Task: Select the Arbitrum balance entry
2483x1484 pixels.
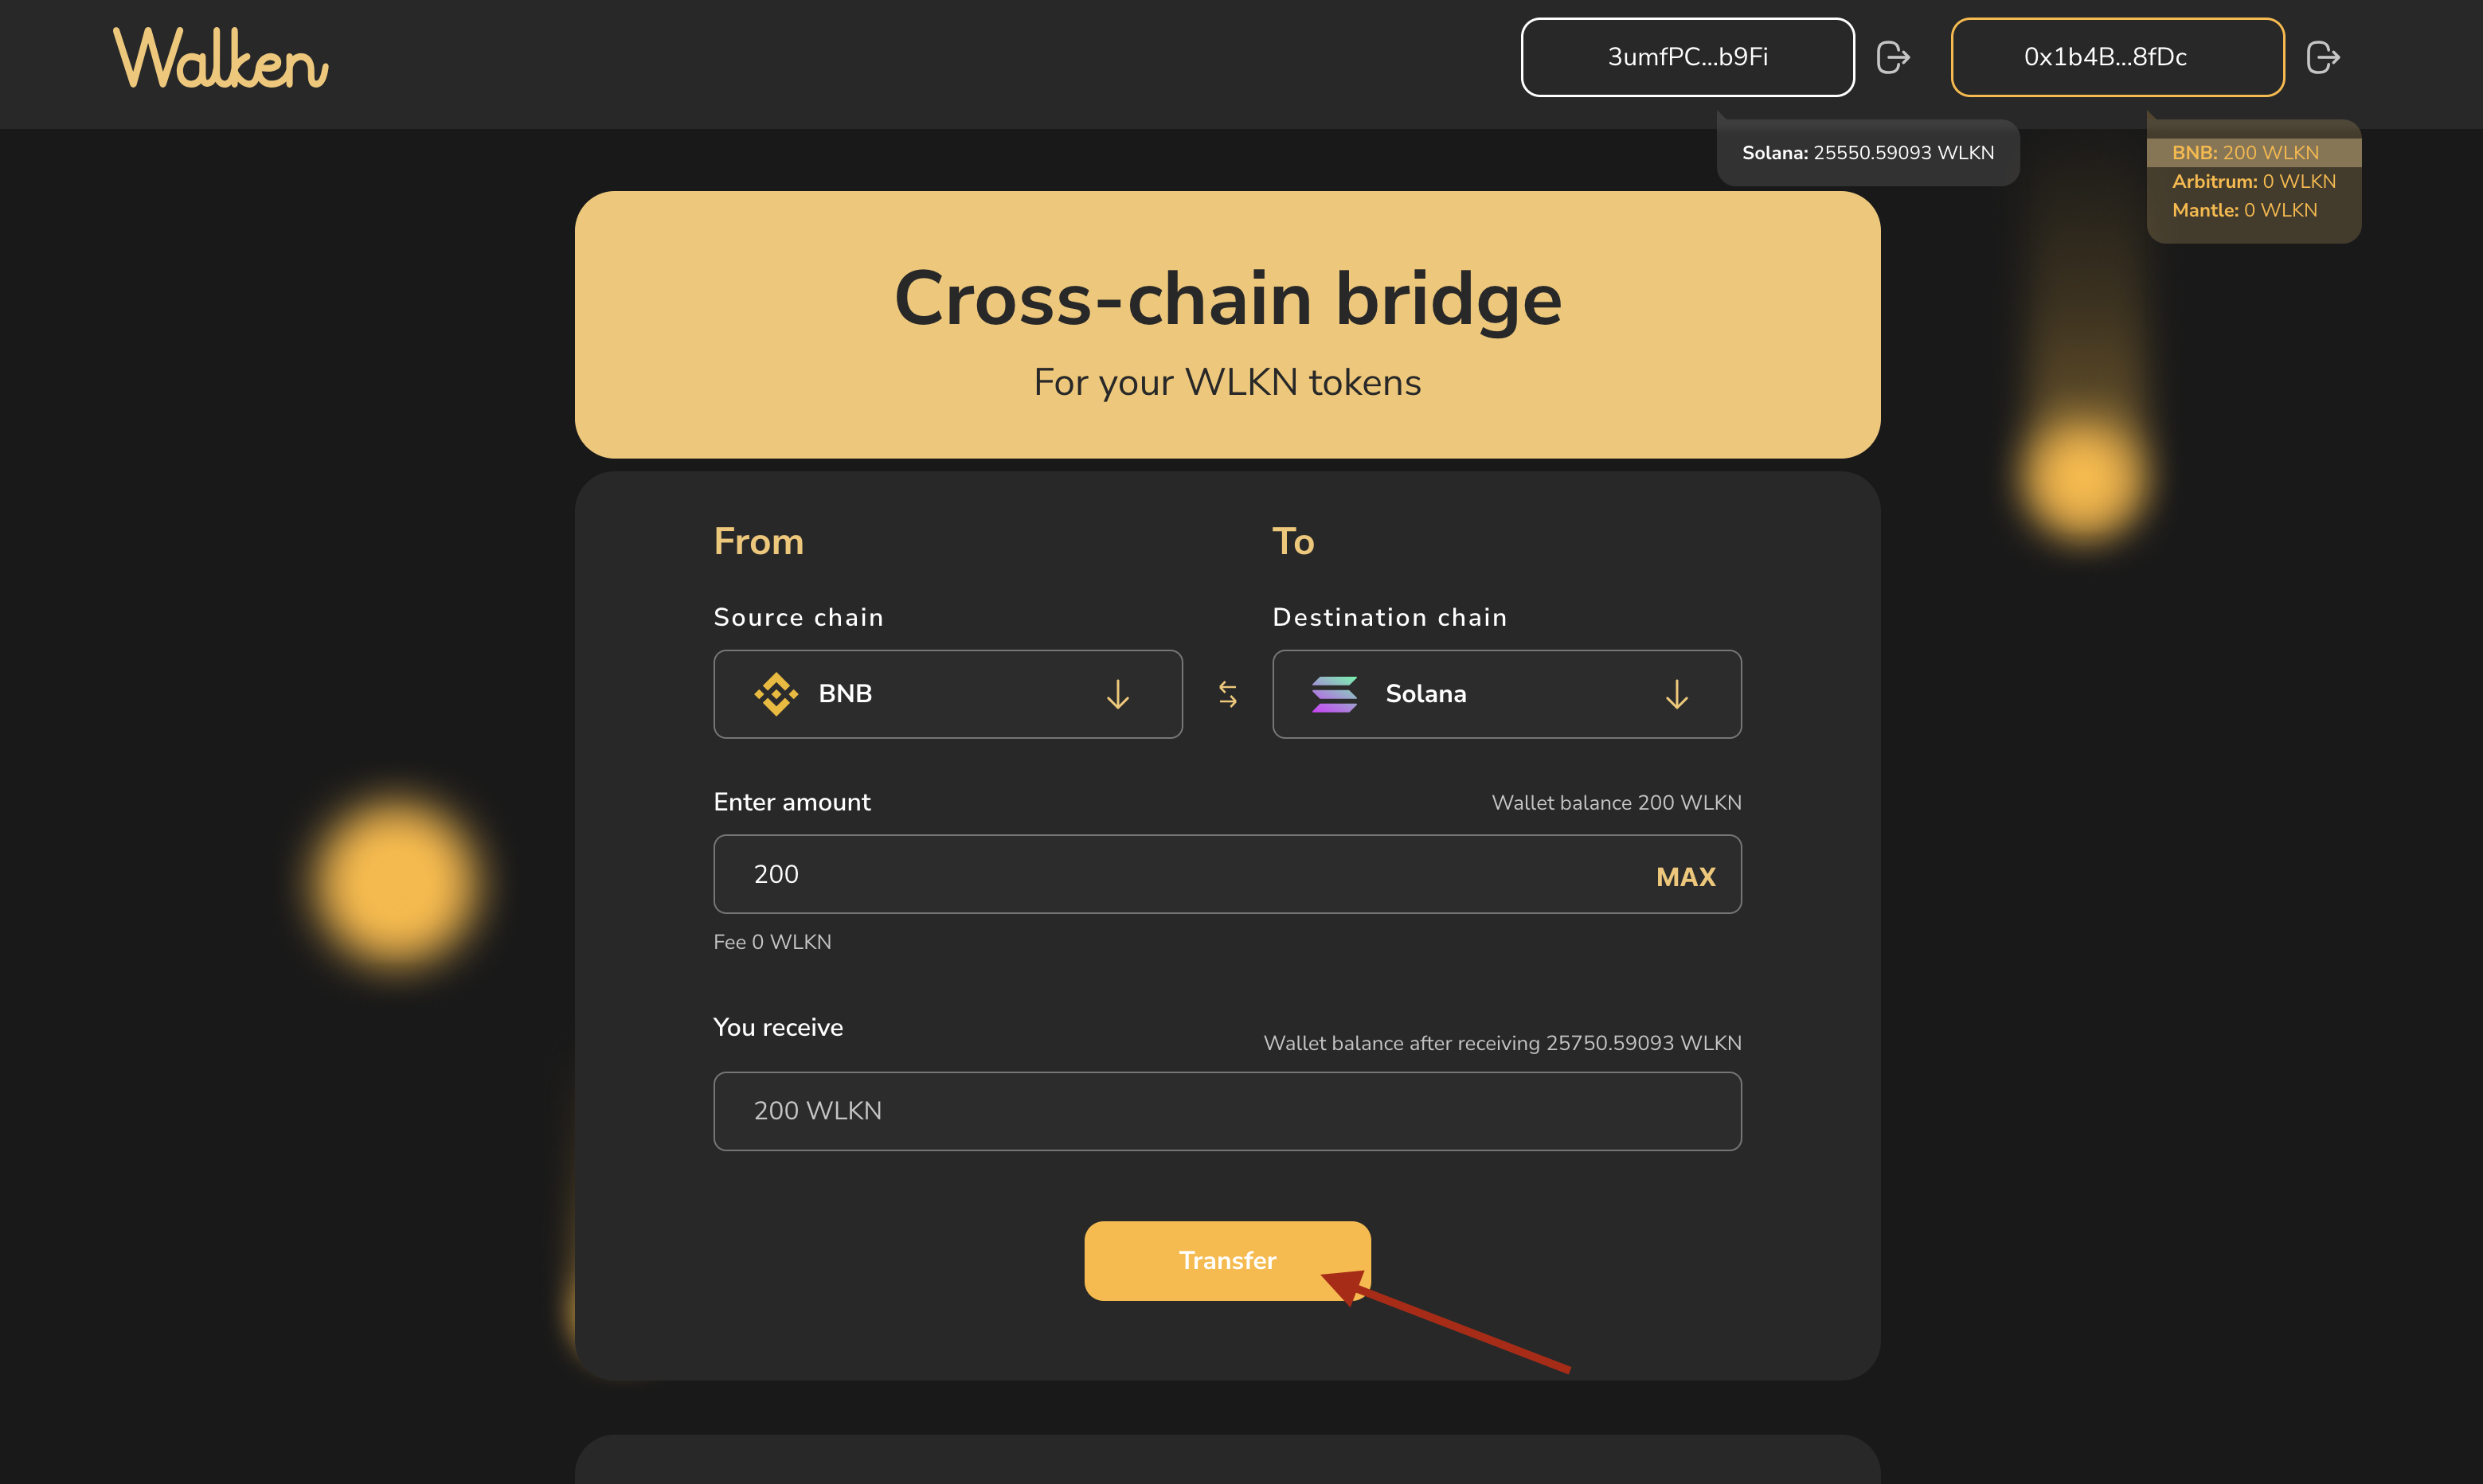Action: [2253, 182]
